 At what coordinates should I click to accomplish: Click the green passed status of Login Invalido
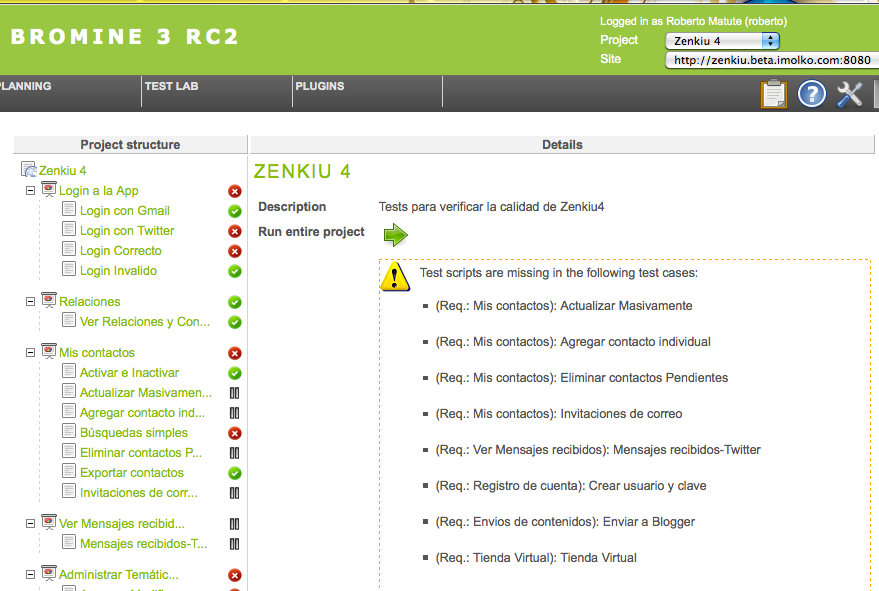[235, 271]
